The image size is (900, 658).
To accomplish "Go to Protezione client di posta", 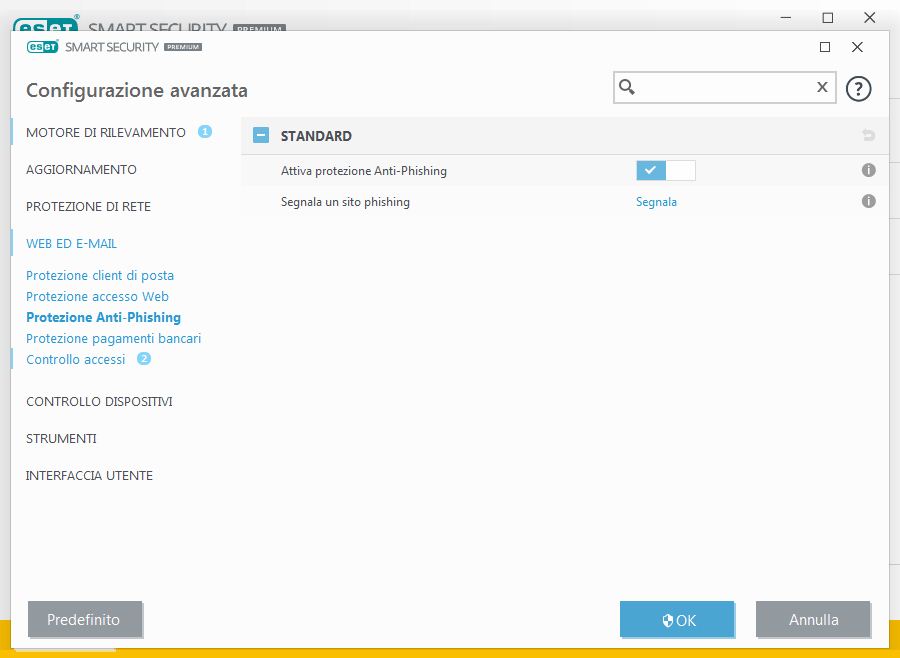I will click(x=100, y=276).
